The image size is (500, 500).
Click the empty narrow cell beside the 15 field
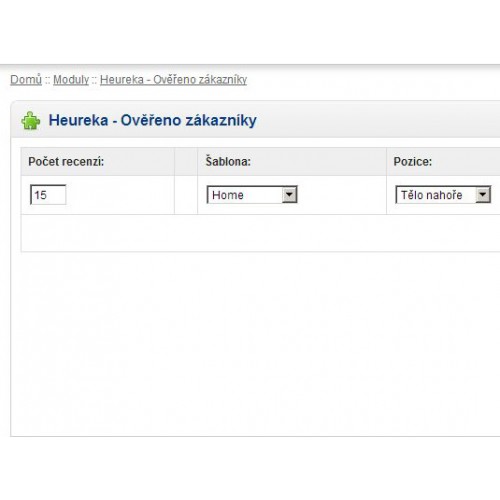click(x=186, y=195)
